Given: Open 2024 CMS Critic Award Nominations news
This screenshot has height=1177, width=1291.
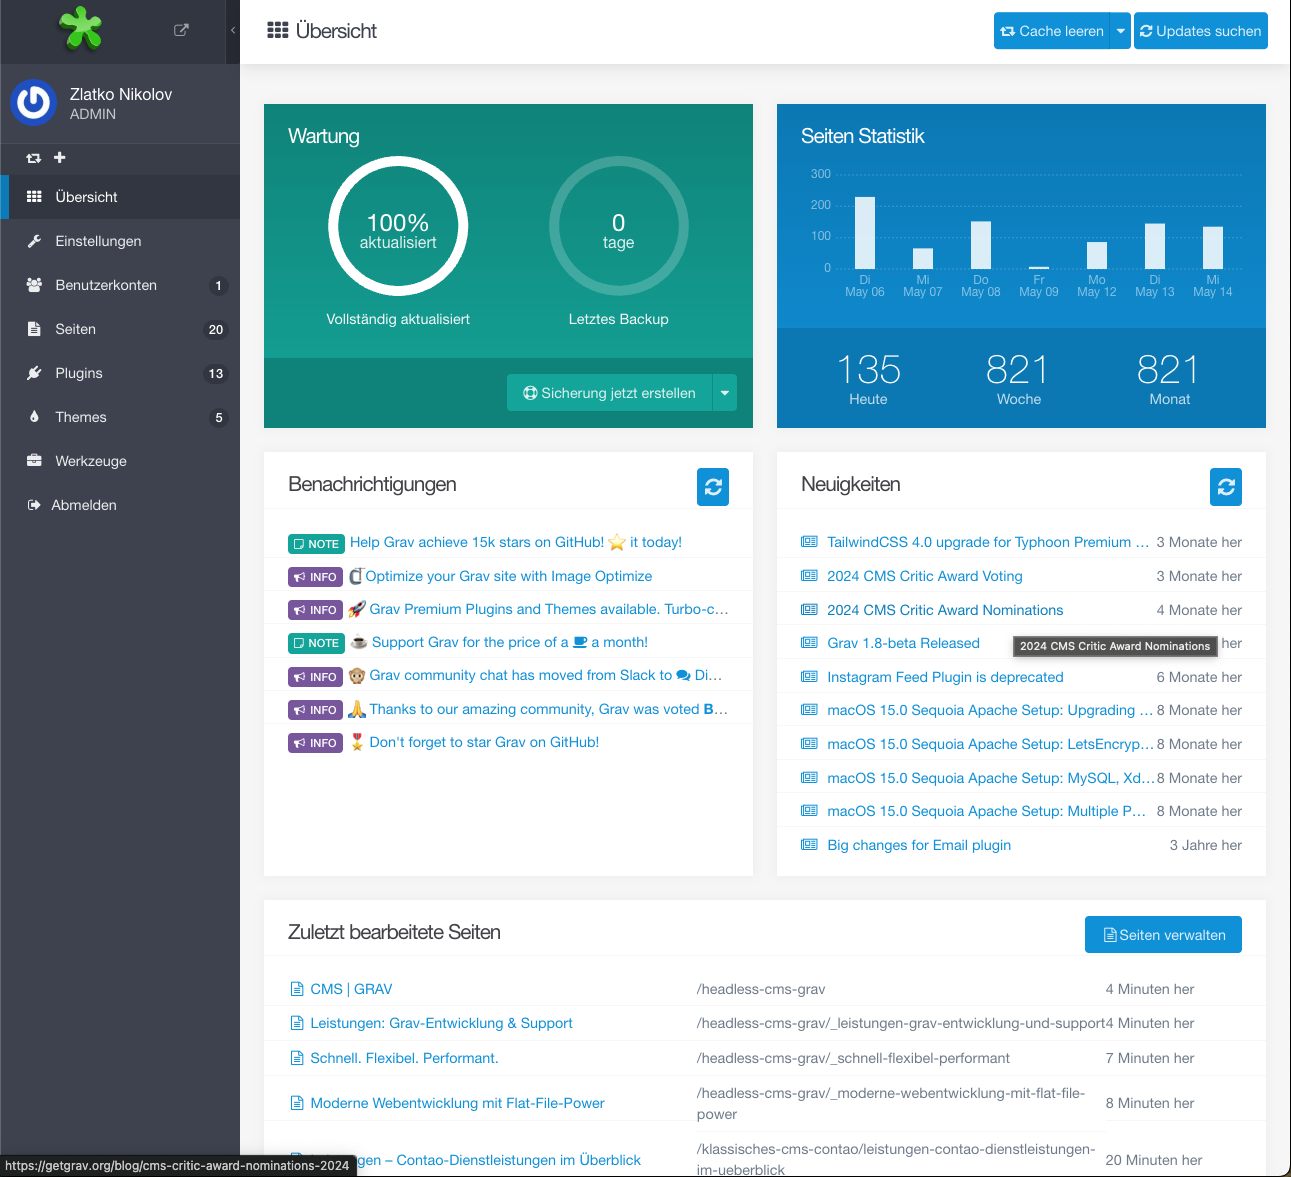Looking at the screenshot, I should tap(945, 610).
